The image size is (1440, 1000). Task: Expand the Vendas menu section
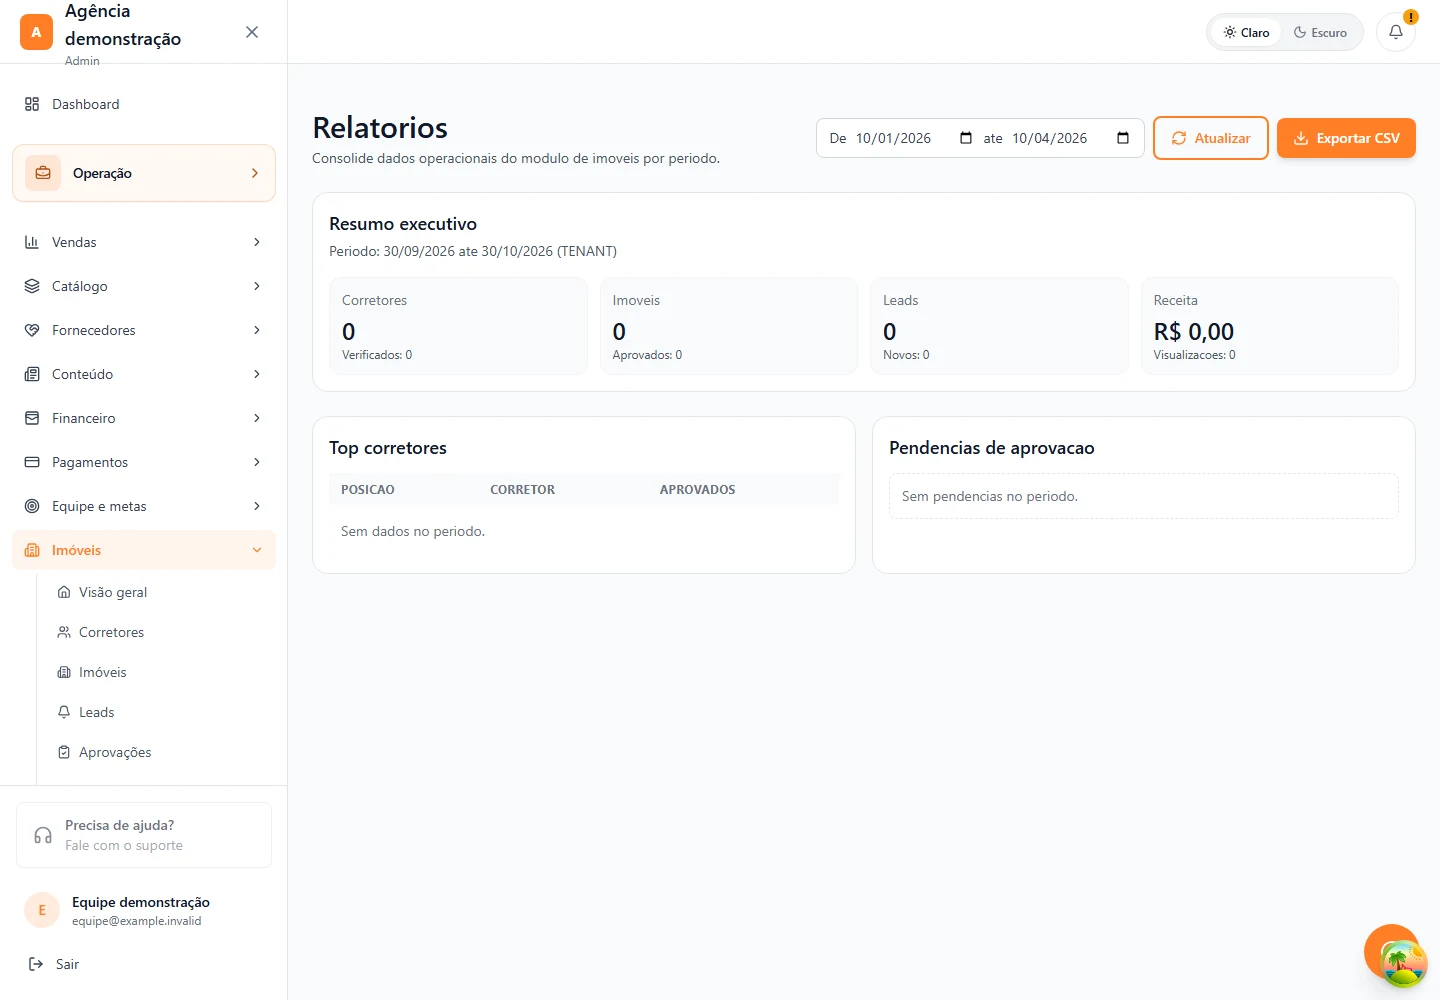[144, 242]
